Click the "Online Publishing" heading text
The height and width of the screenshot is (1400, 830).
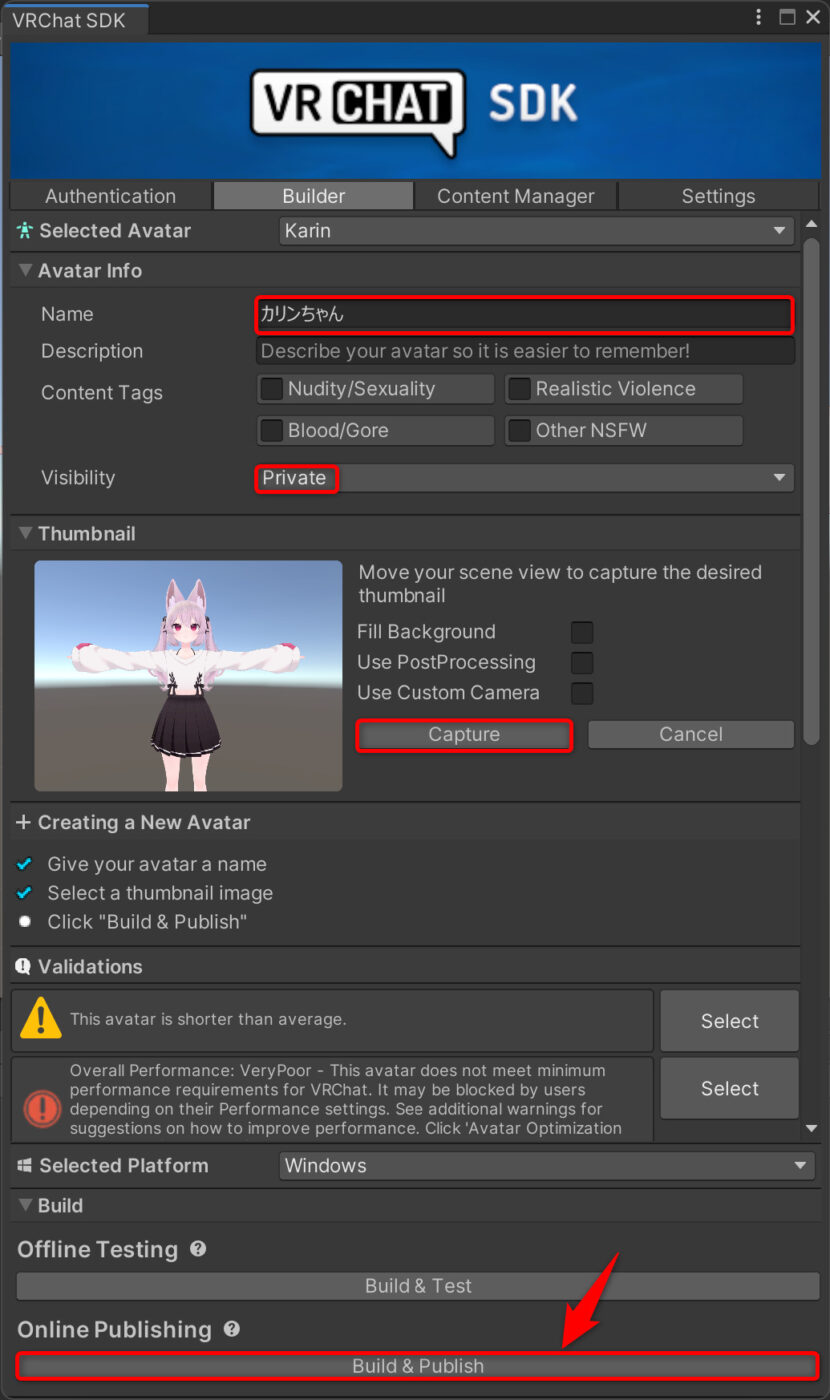tap(114, 1330)
